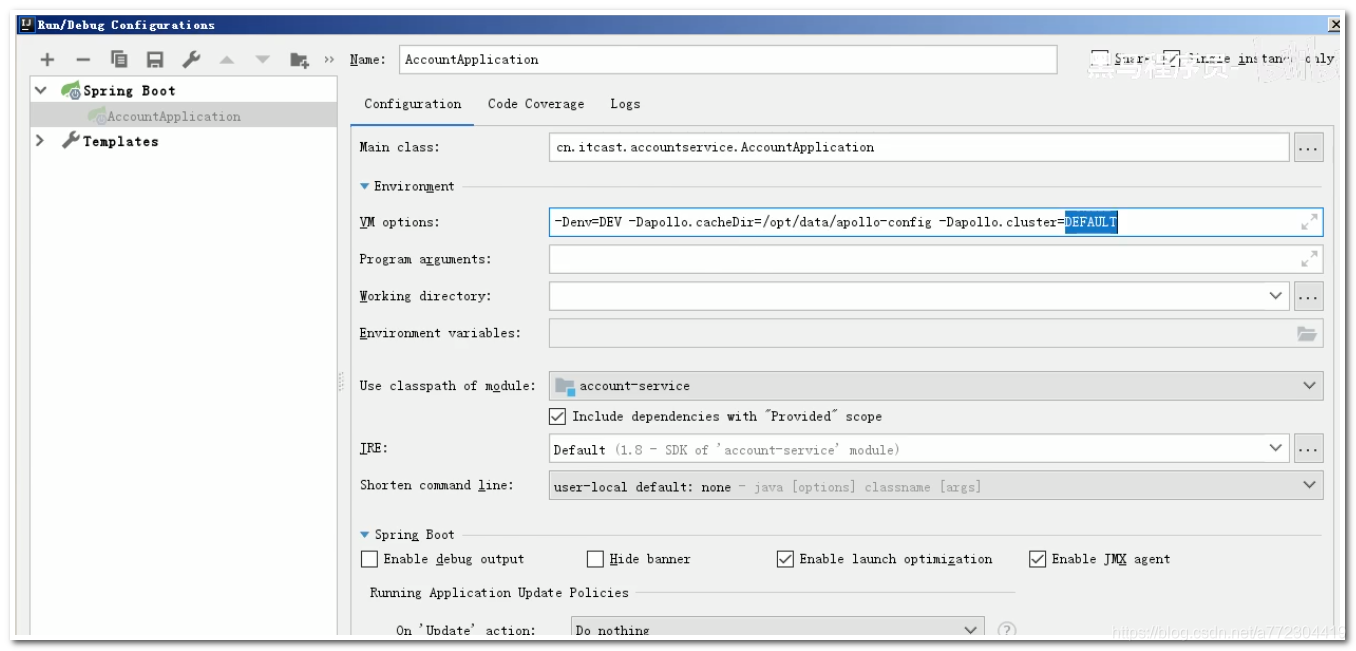Enable the Share checkbox
Screen dimensions: 1356x651
(1100, 57)
